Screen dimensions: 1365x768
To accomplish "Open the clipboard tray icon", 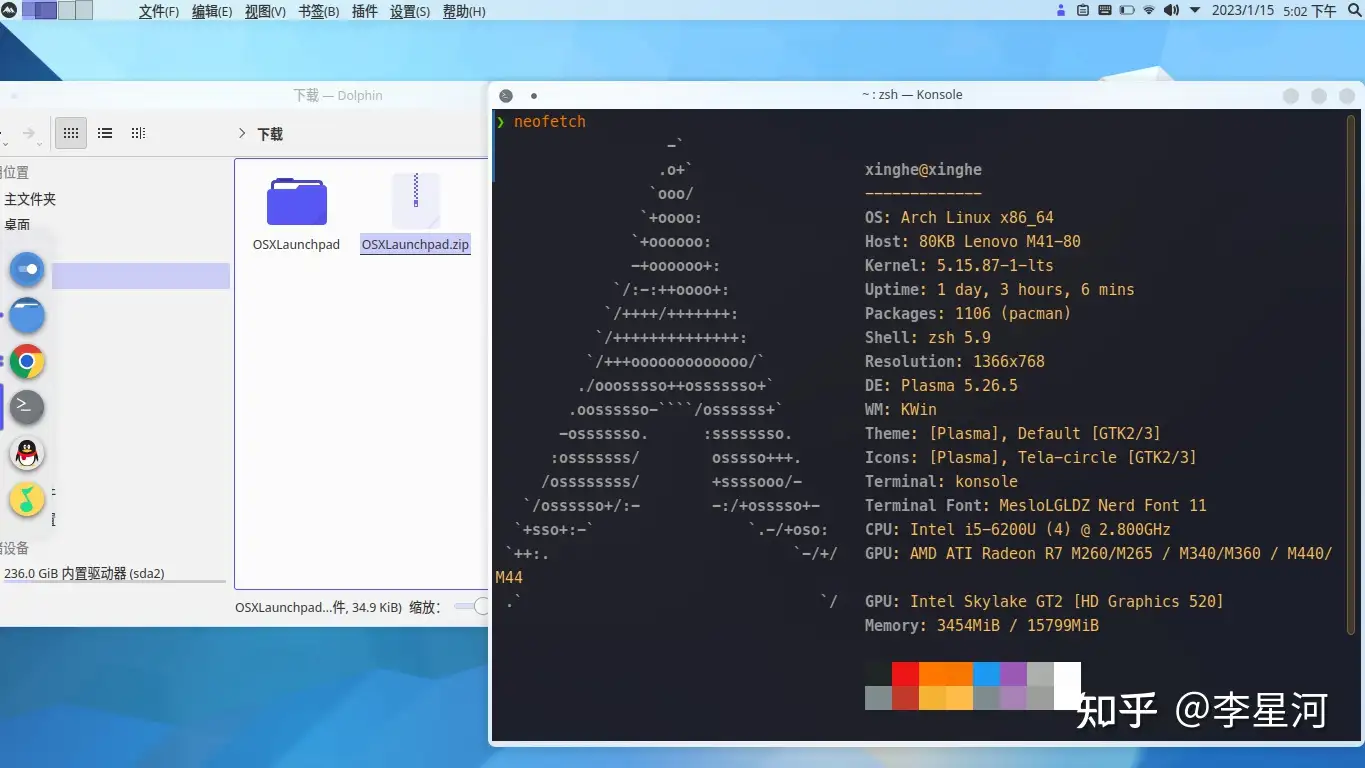I will coord(1083,11).
